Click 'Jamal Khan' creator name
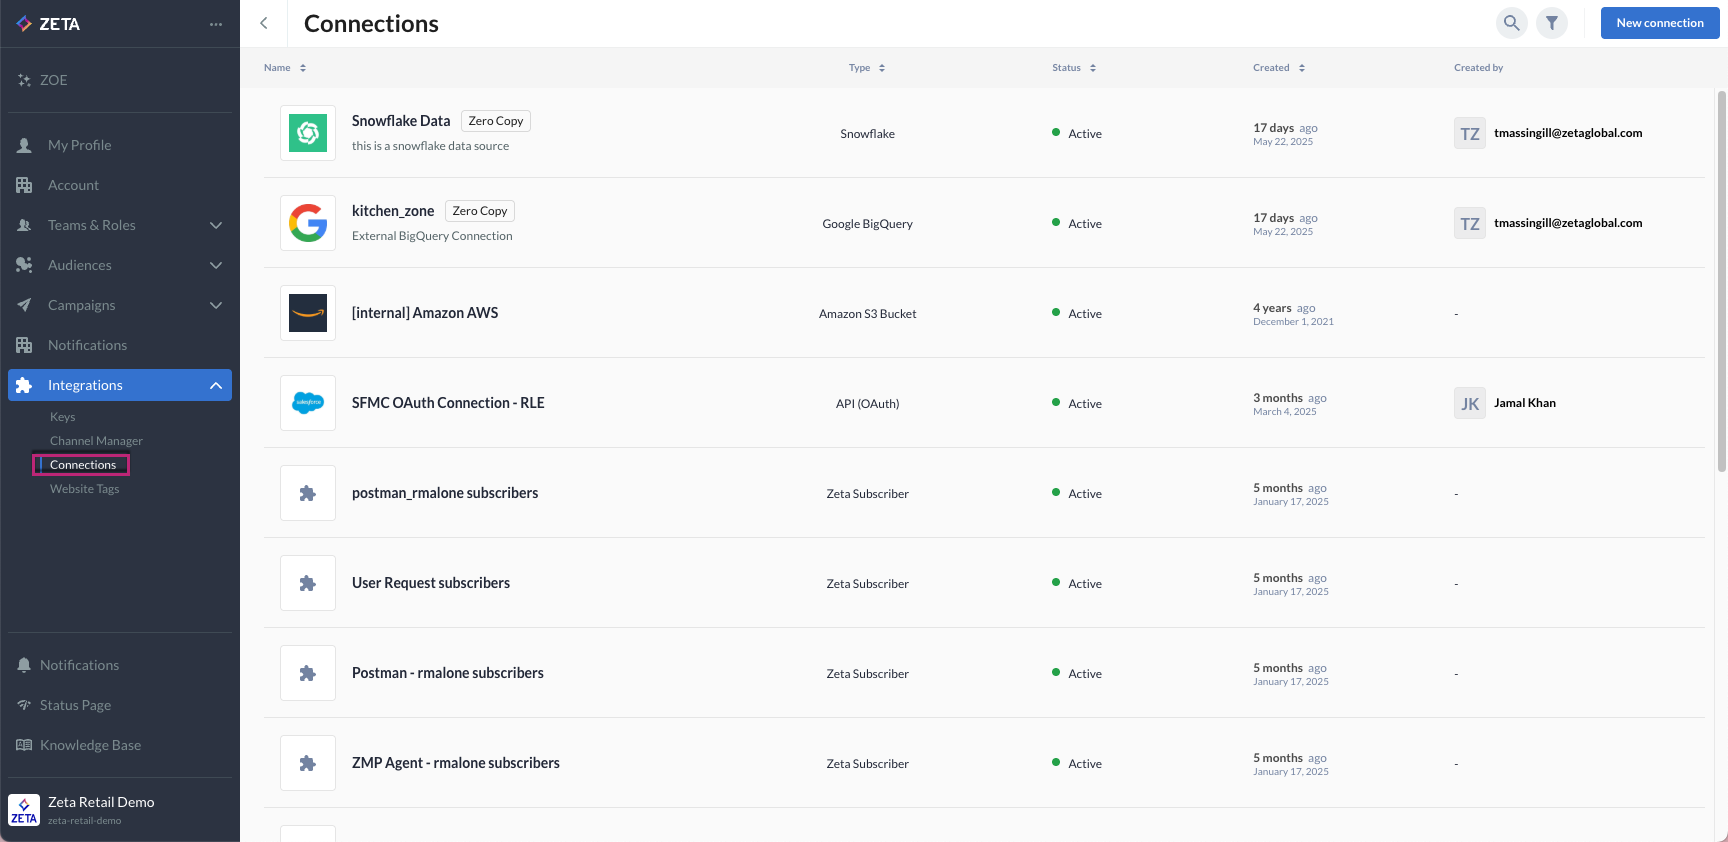1728x842 pixels. tap(1525, 403)
